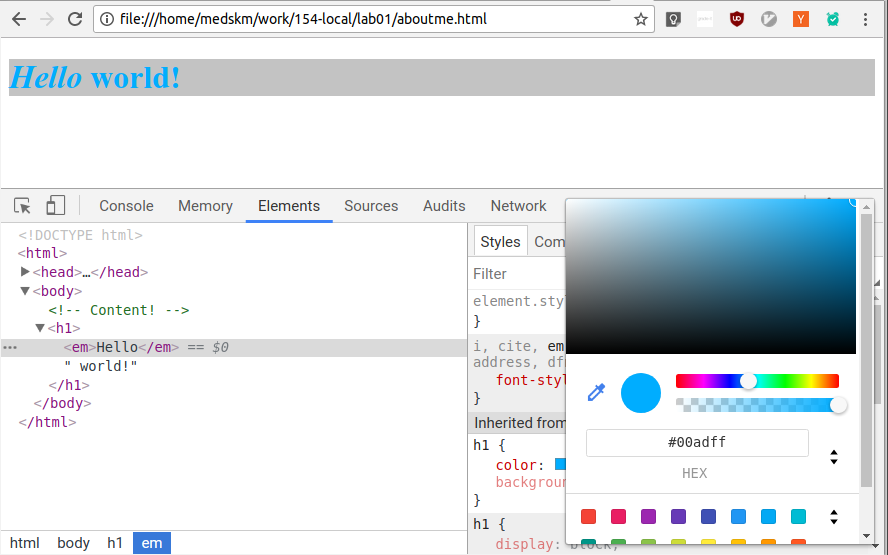This screenshot has height=555, width=888.
Task: Click the inspect element picker icon
Action: [22, 206]
